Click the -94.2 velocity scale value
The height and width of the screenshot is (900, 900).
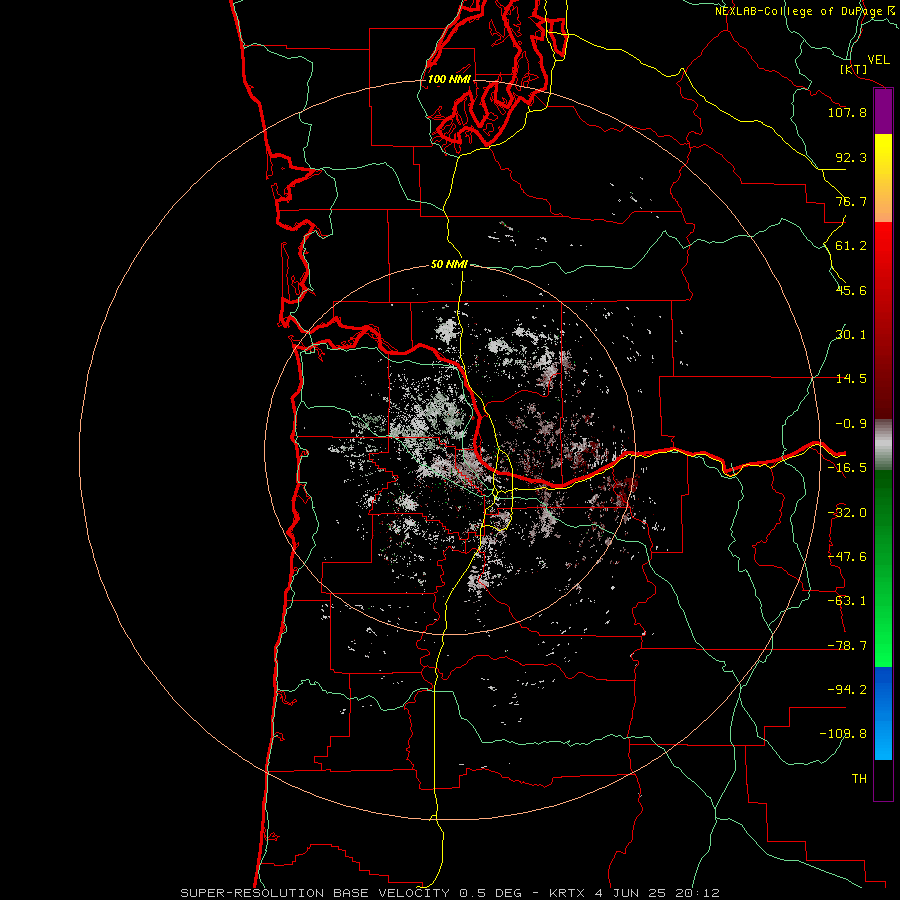tap(847, 690)
